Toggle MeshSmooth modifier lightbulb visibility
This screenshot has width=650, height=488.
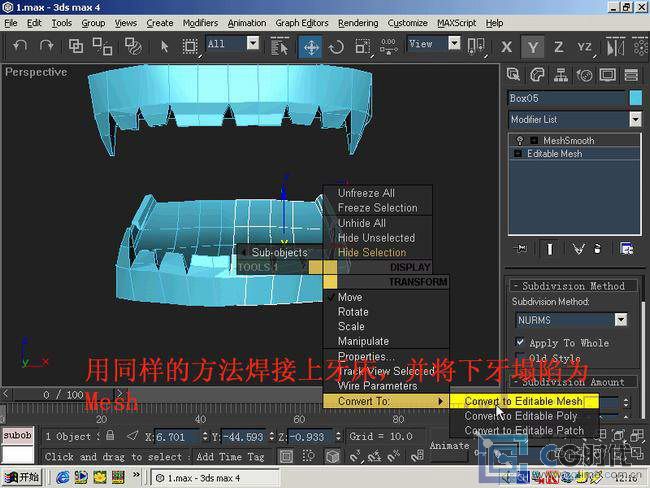(x=519, y=140)
